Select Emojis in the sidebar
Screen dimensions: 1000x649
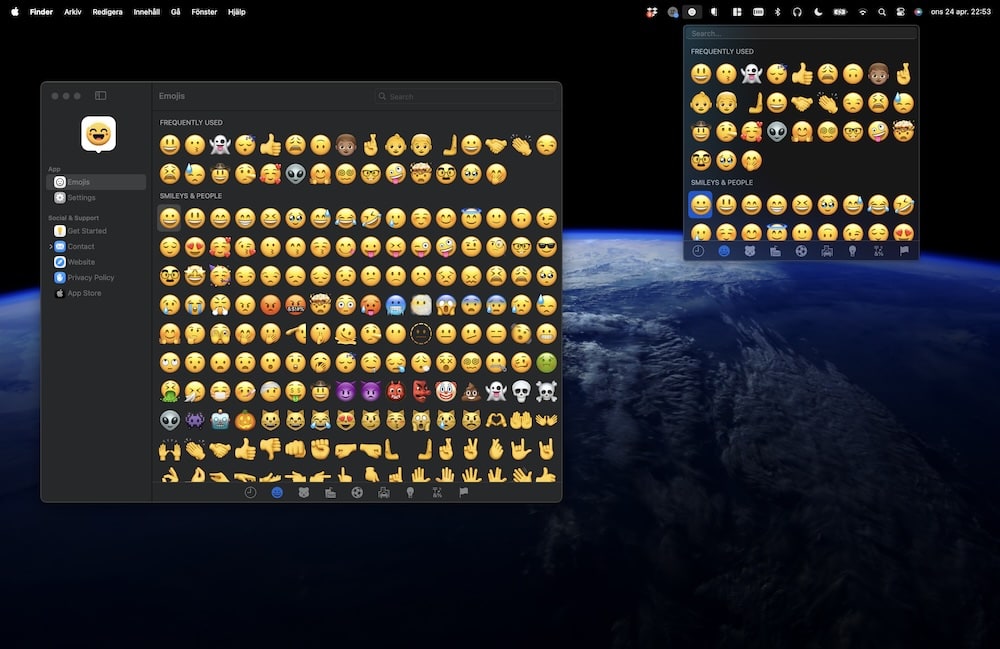[x=96, y=182]
